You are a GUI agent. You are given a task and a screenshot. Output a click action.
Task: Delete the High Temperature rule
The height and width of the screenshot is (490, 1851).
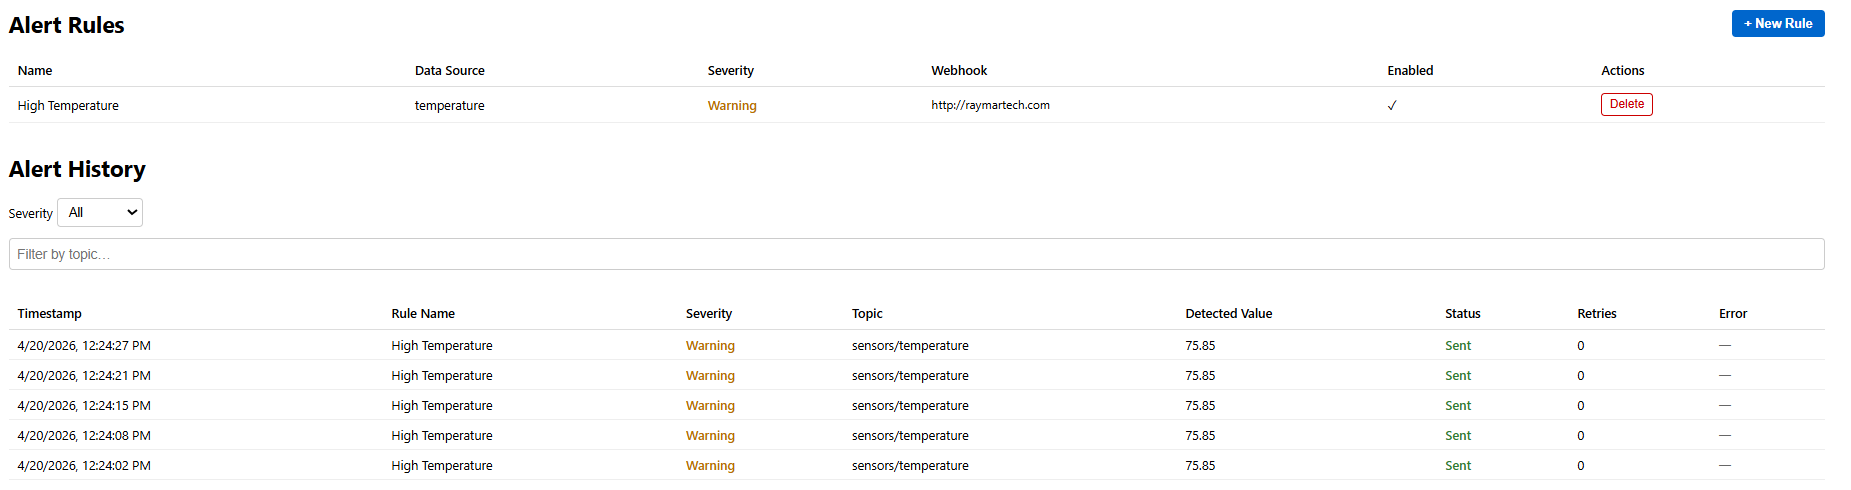click(1626, 104)
